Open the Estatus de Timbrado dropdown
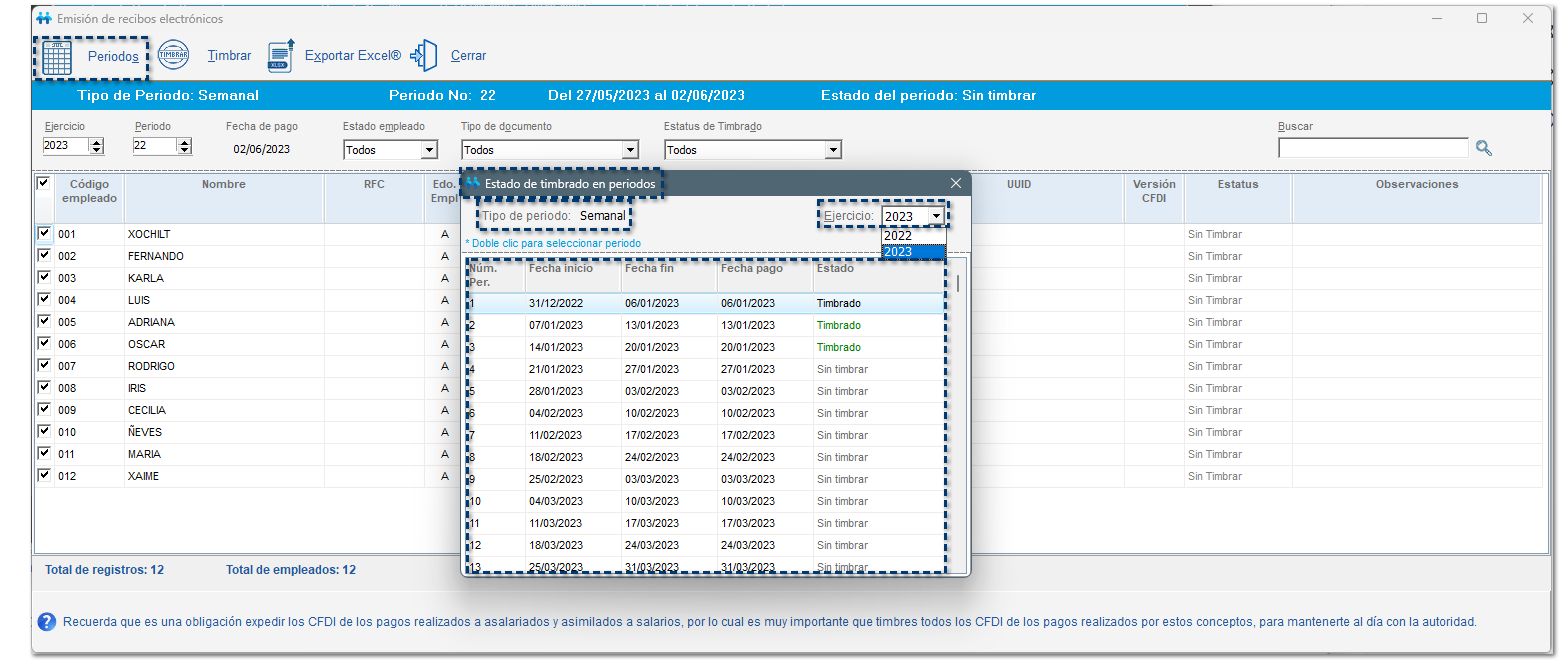1562x663 pixels. (832, 150)
